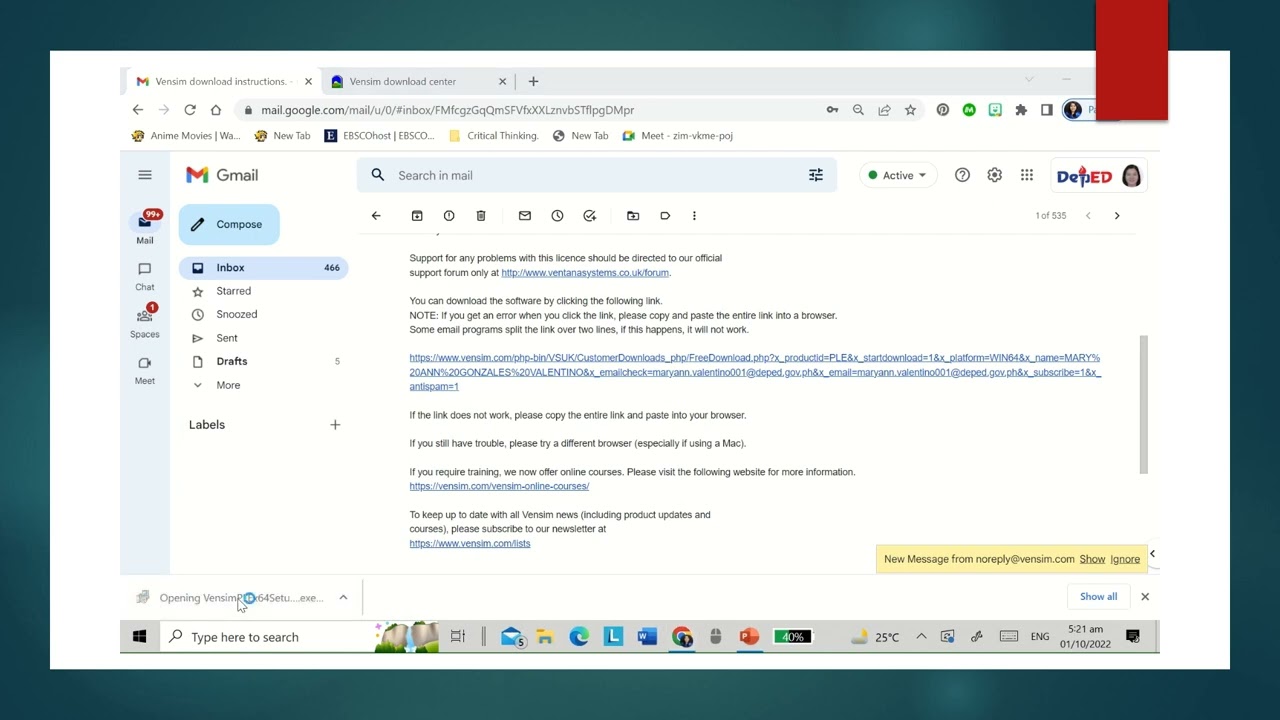Image resolution: width=1280 pixels, height=720 pixels.
Task: Go back to inbox arrow
Action: pyautogui.click(x=376, y=216)
